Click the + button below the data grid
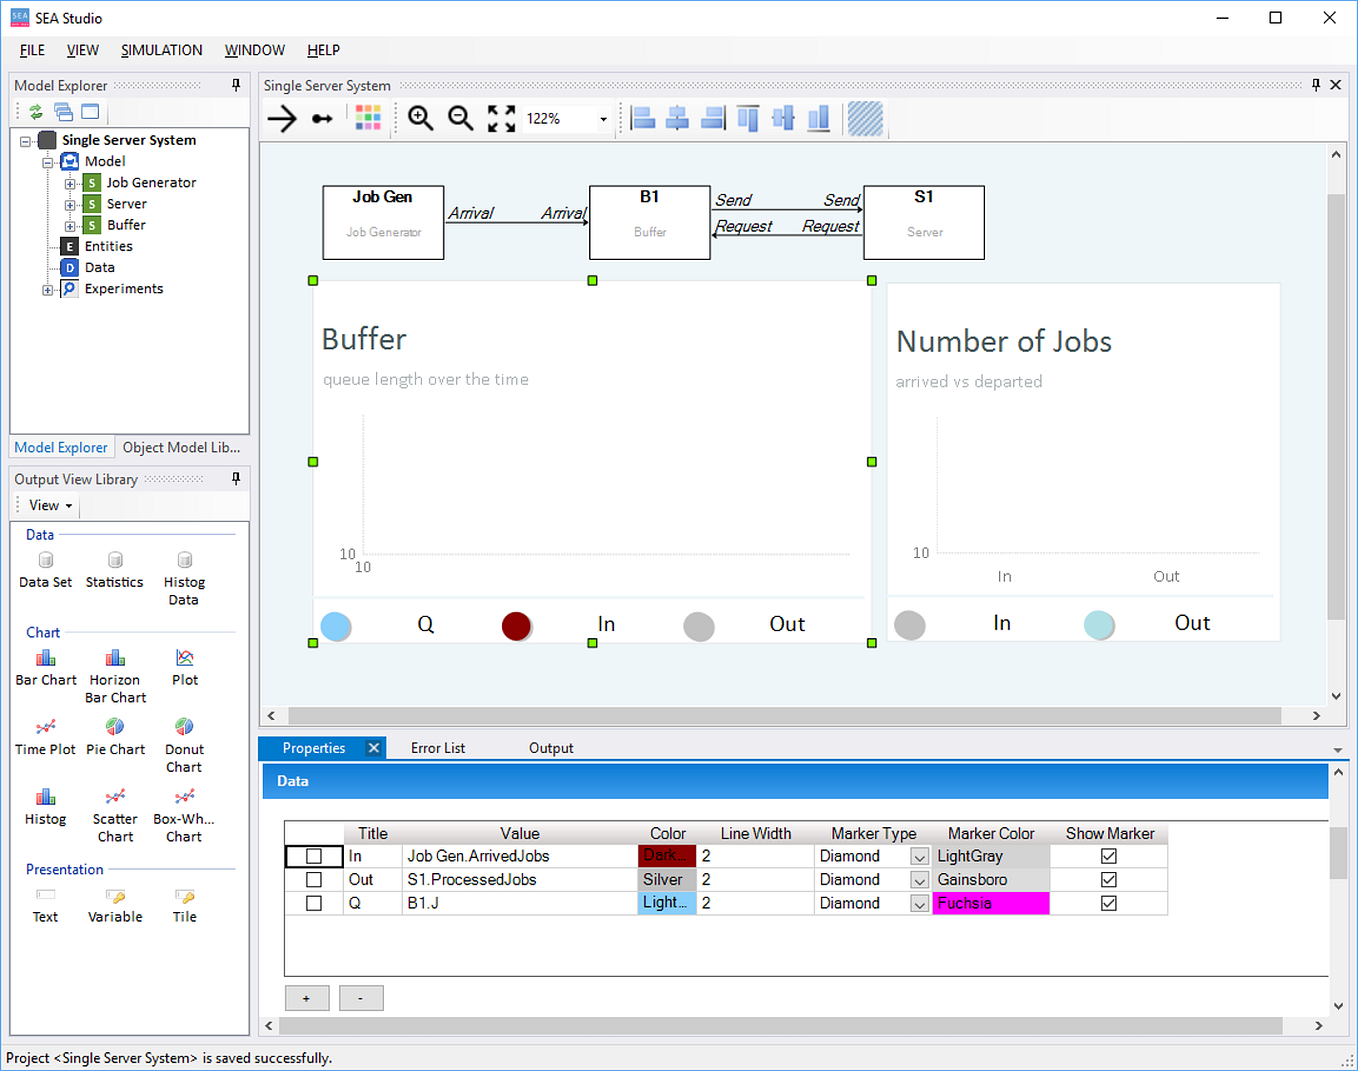The image size is (1358, 1071). tap(307, 997)
